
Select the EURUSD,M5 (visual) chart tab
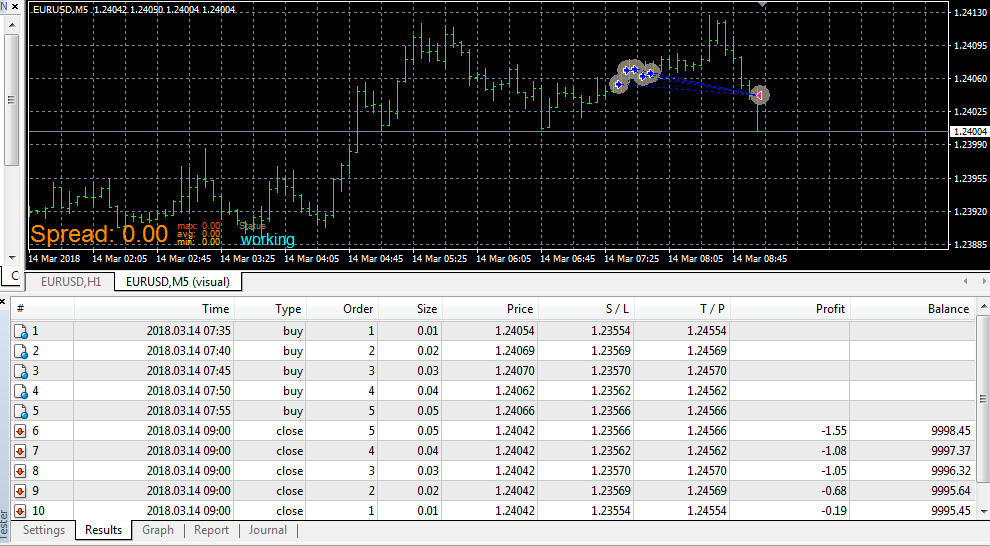[178, 282]
